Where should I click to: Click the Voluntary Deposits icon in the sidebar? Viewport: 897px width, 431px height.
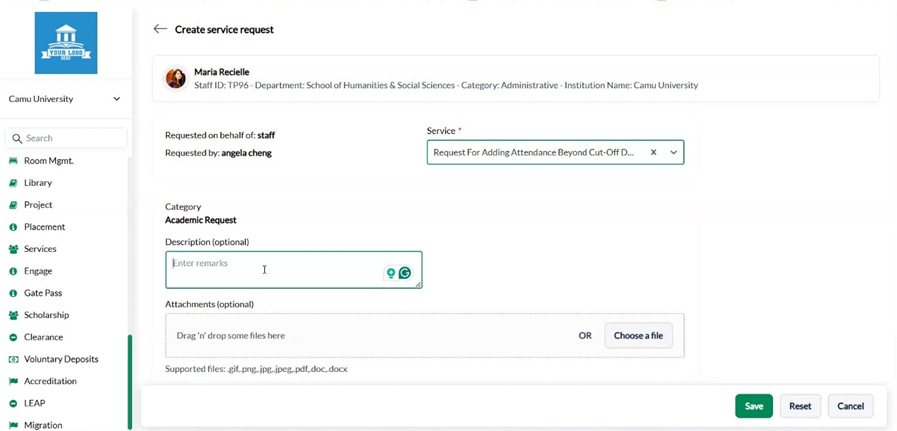pyautogui.click(x=14, y=359)
